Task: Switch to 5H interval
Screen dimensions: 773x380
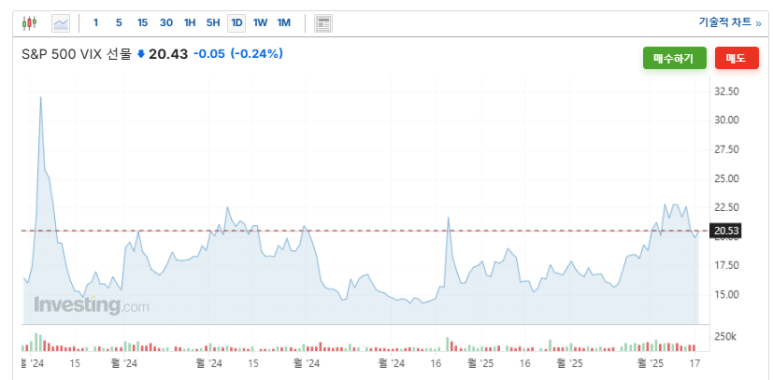Action: [213, 23]
